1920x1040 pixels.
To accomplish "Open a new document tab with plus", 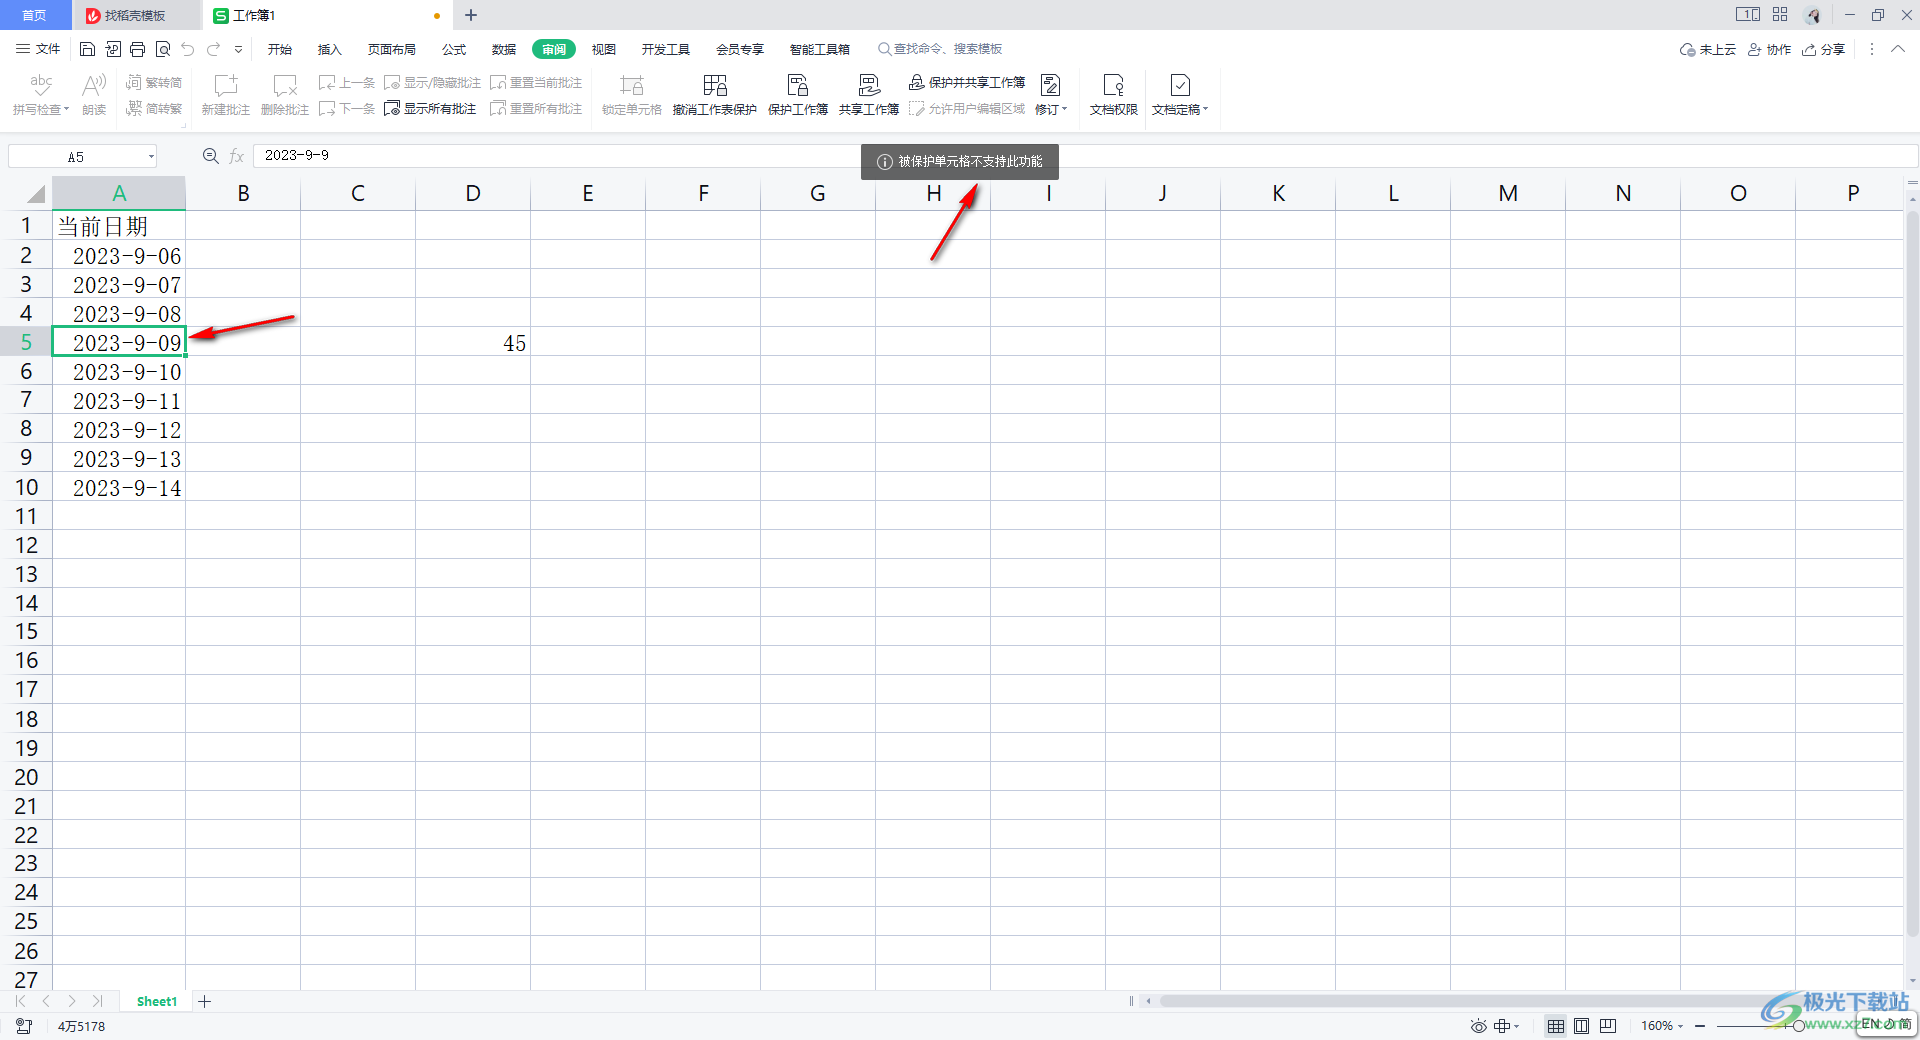I will (471, 15).
